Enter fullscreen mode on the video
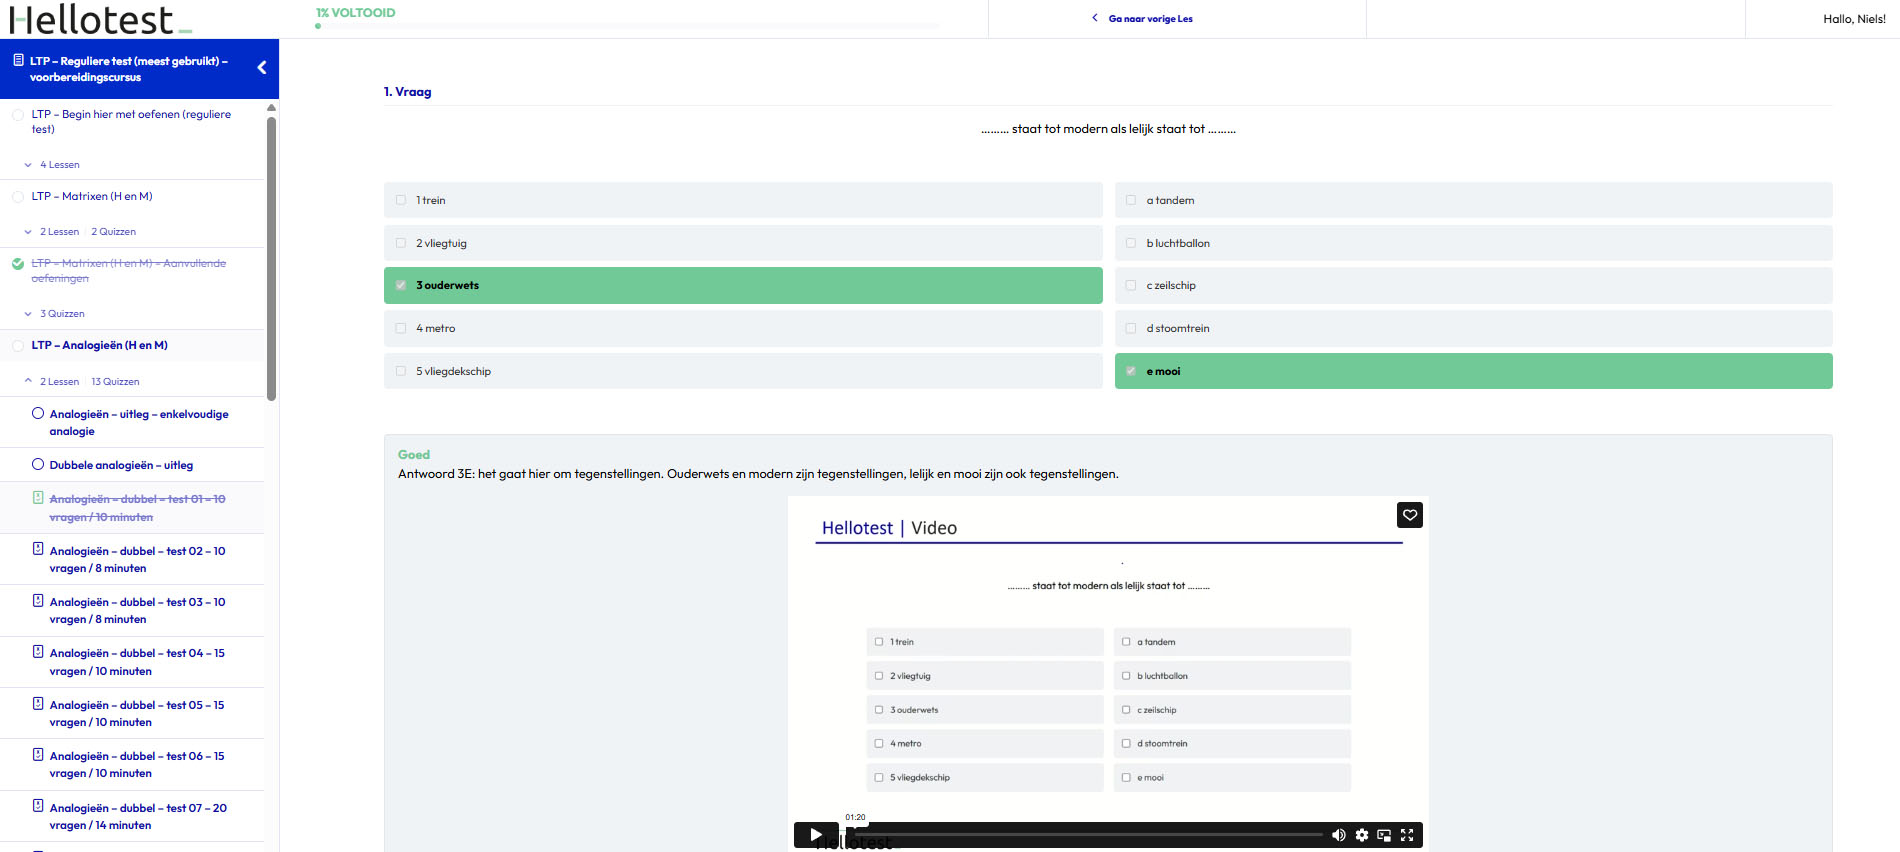The image size is (1900, 852). point(1407,835)
